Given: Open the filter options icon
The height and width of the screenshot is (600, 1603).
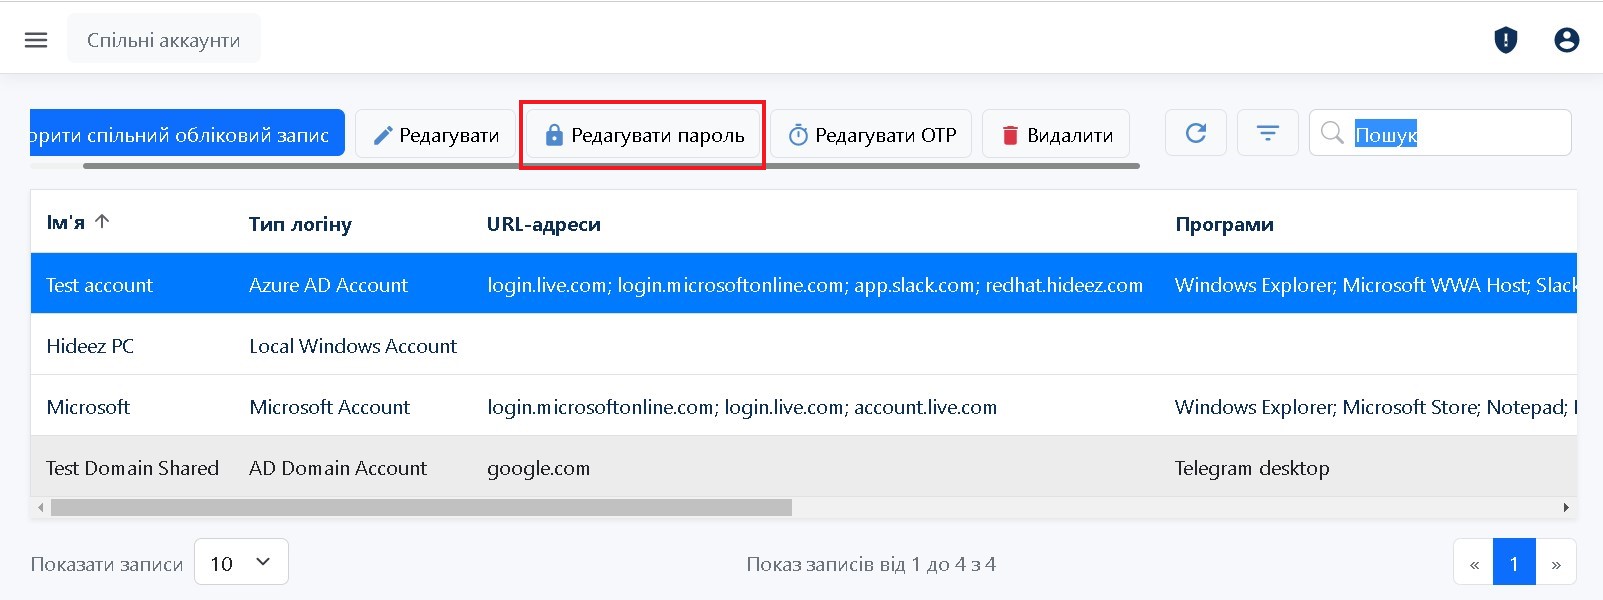Looking at the screenshot, I should [1267, 133].
